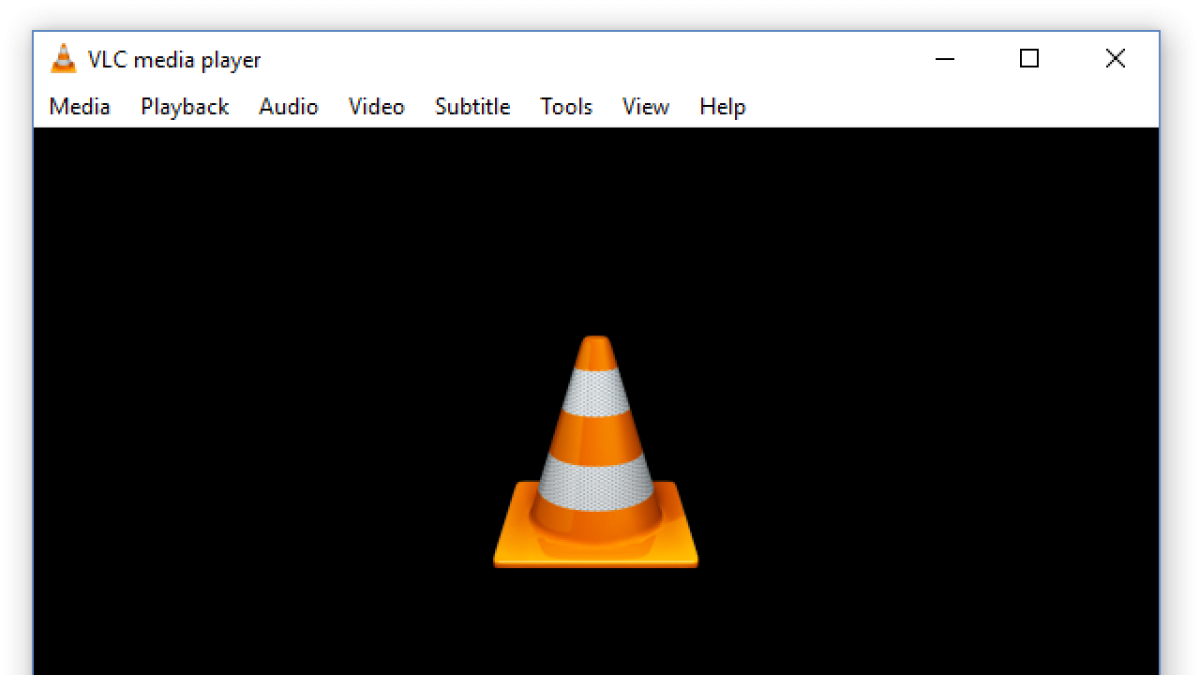This screenshot has width=1200, height=675.
Task: Maximize the VLC window
Action: click(1029, 60)
